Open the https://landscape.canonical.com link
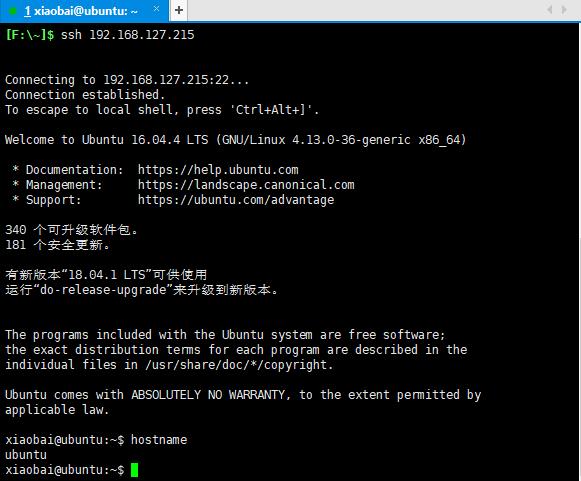Screen dimensions: 581x481 (246, 185)
